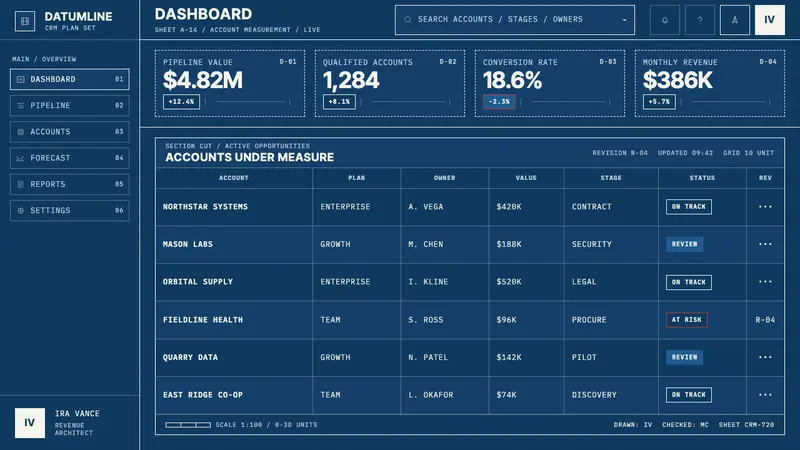The image size is (800, 450).
Task: Go to Dashboard menu item
Action: pos(69,80)
